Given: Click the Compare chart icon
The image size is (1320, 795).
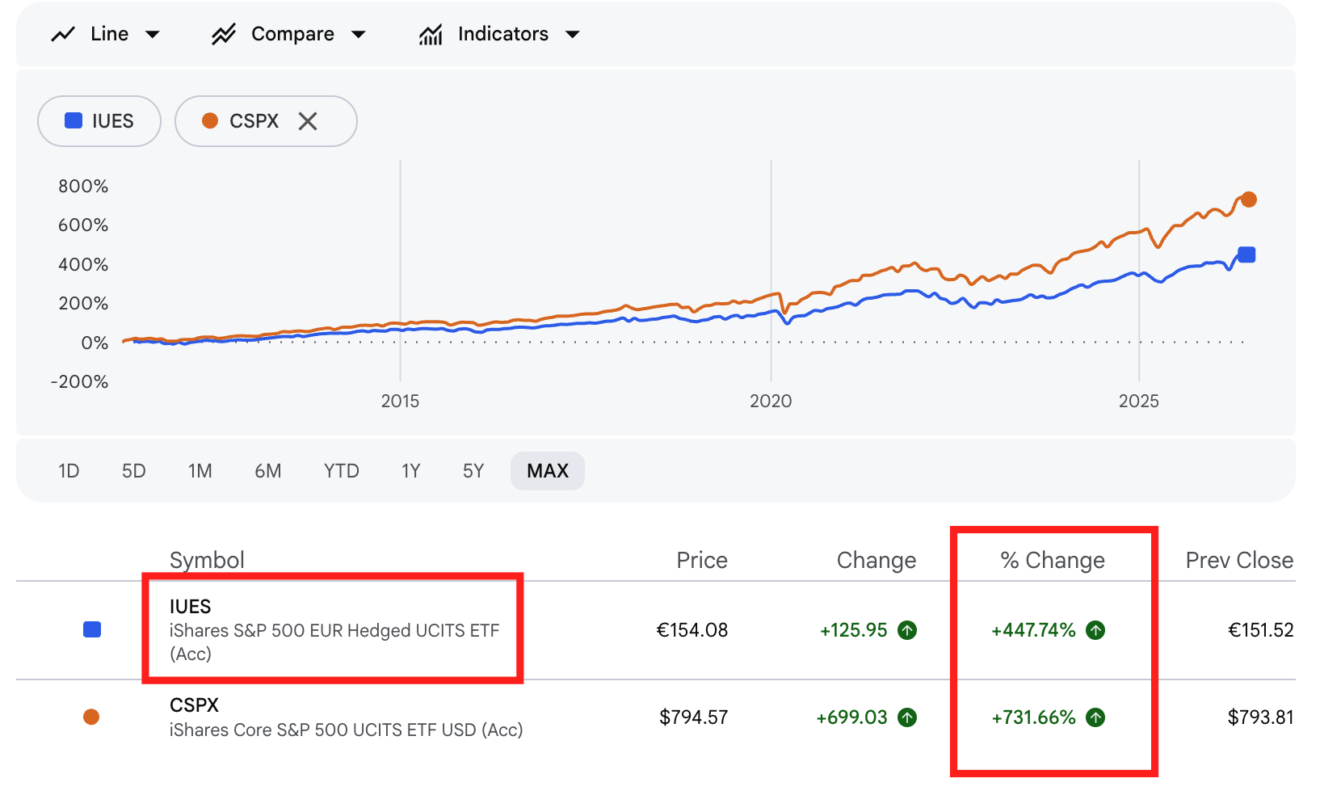Looking at the screenshot, I should [224, 34].
